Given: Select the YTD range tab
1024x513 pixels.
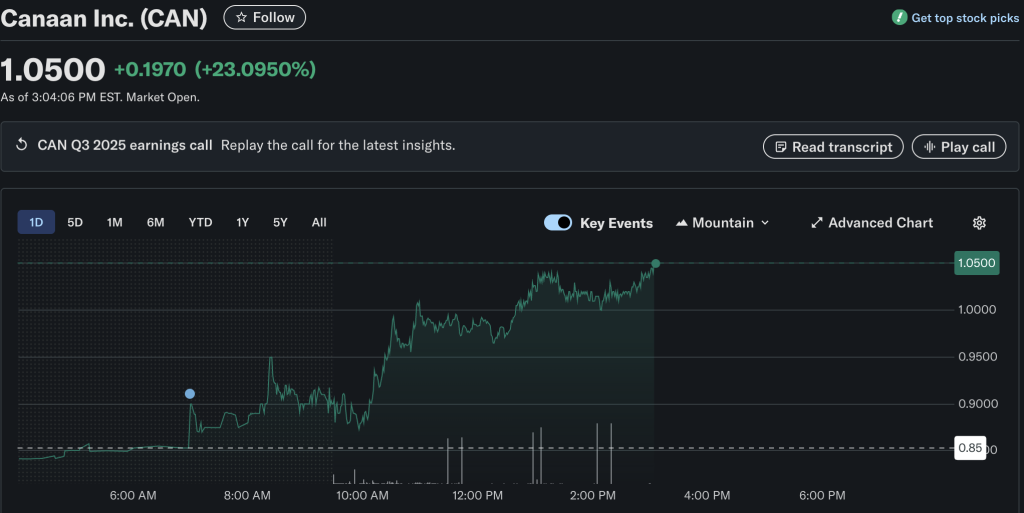Looking at the screenshot, I should point(200,222).
